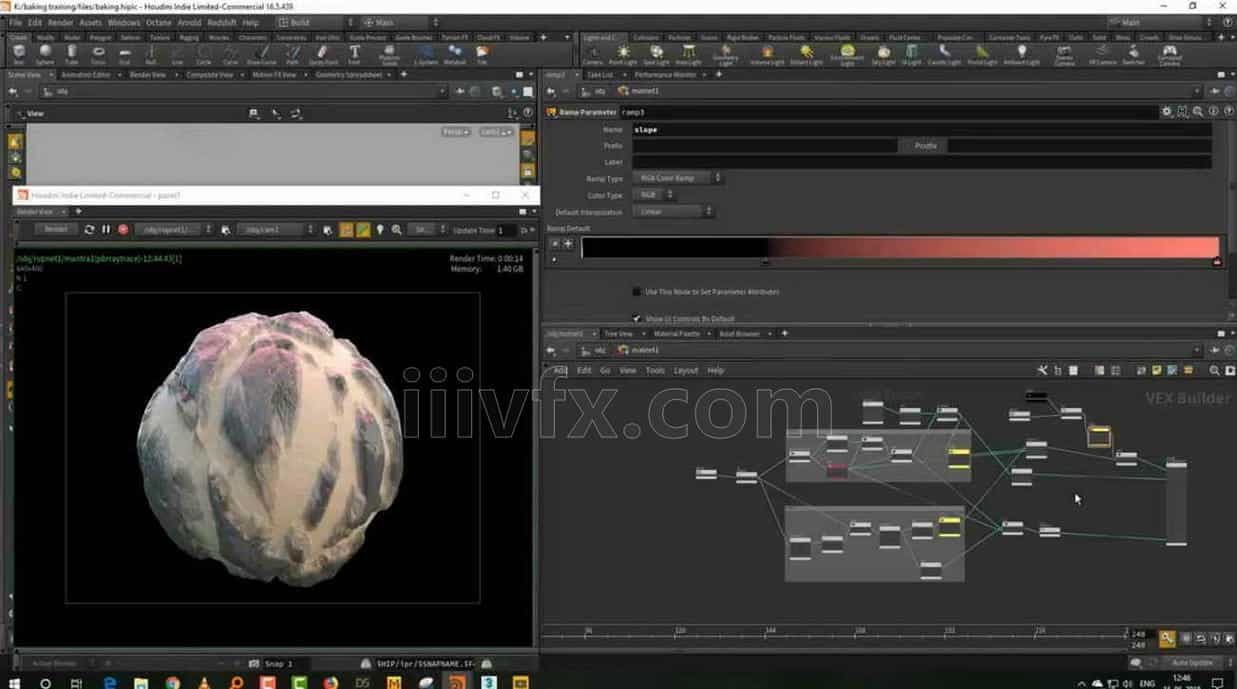Screen dimensions: 1237x689
Task: Select the yellow-highlighted node in upper network box
Action: 959,459
